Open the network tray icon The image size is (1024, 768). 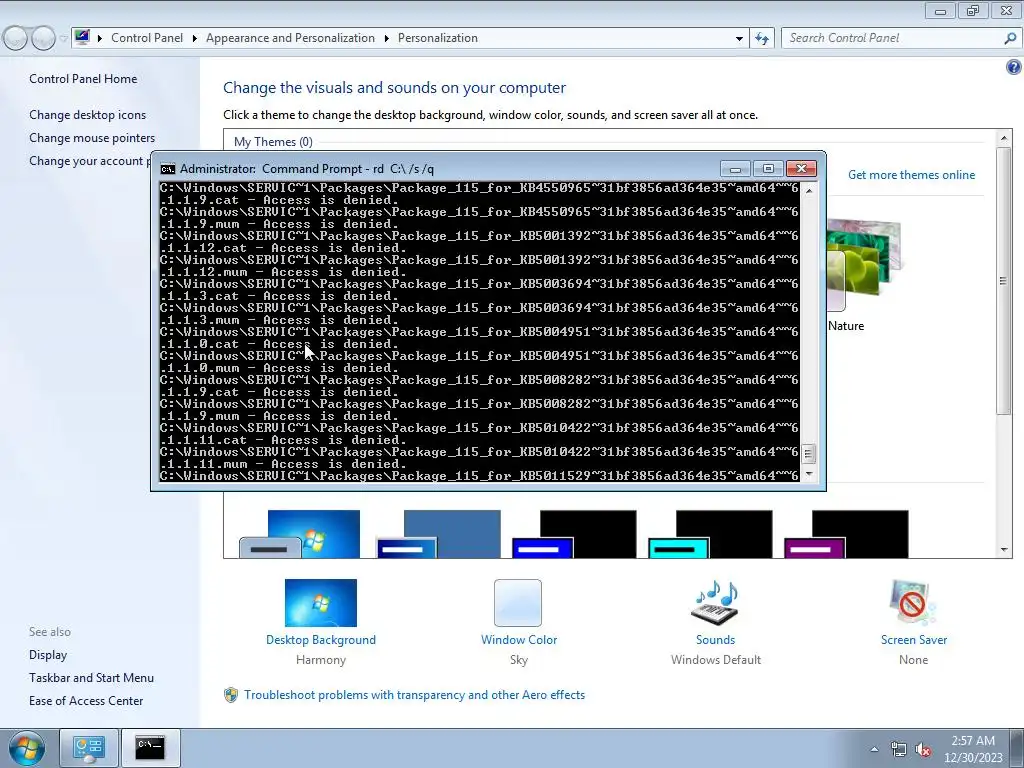click(x=899, y=749)
